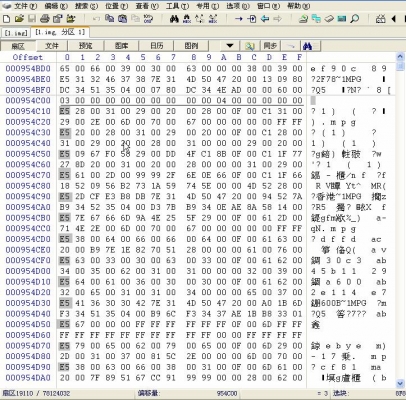Viewport: 406px width, 400px height.
Task: Click the magnifier icon left of 同步
Action: [250, 46]
